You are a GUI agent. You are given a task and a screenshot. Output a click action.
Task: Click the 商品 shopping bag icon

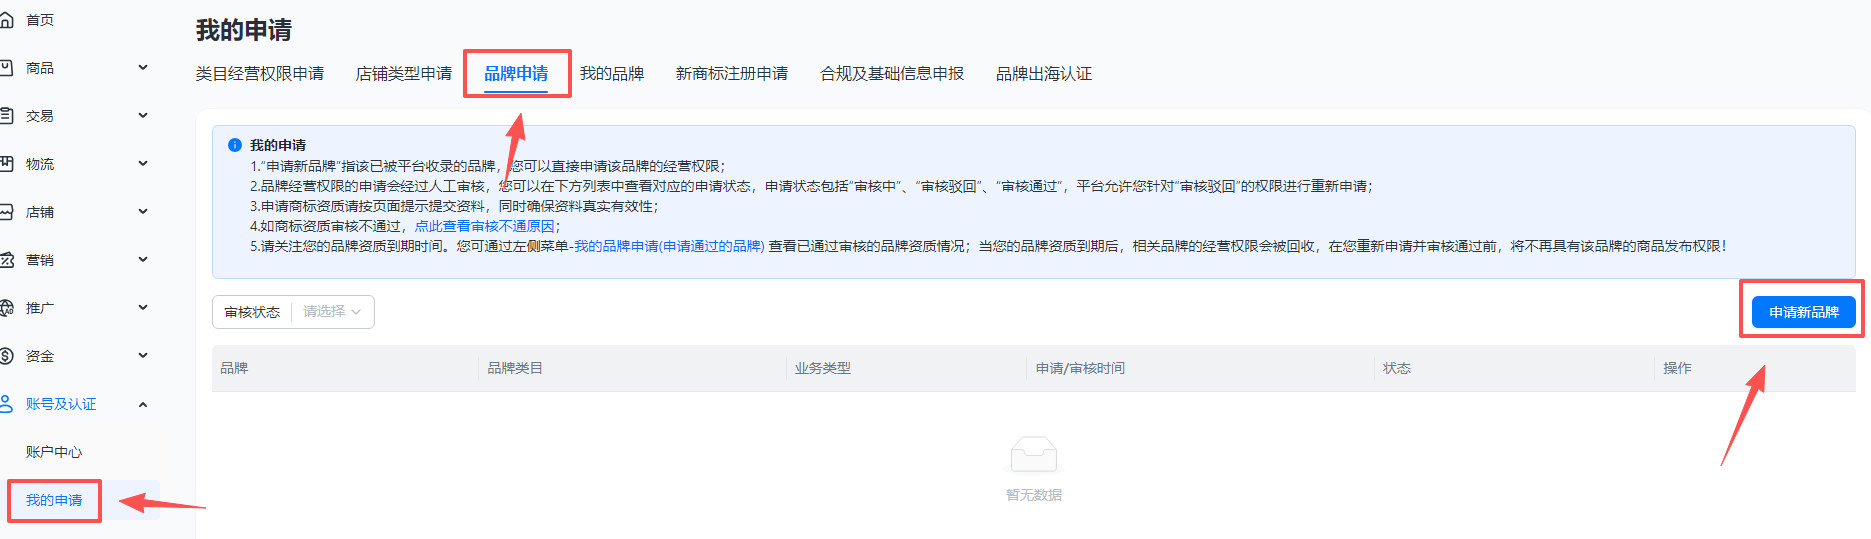(x=6, y=68)
